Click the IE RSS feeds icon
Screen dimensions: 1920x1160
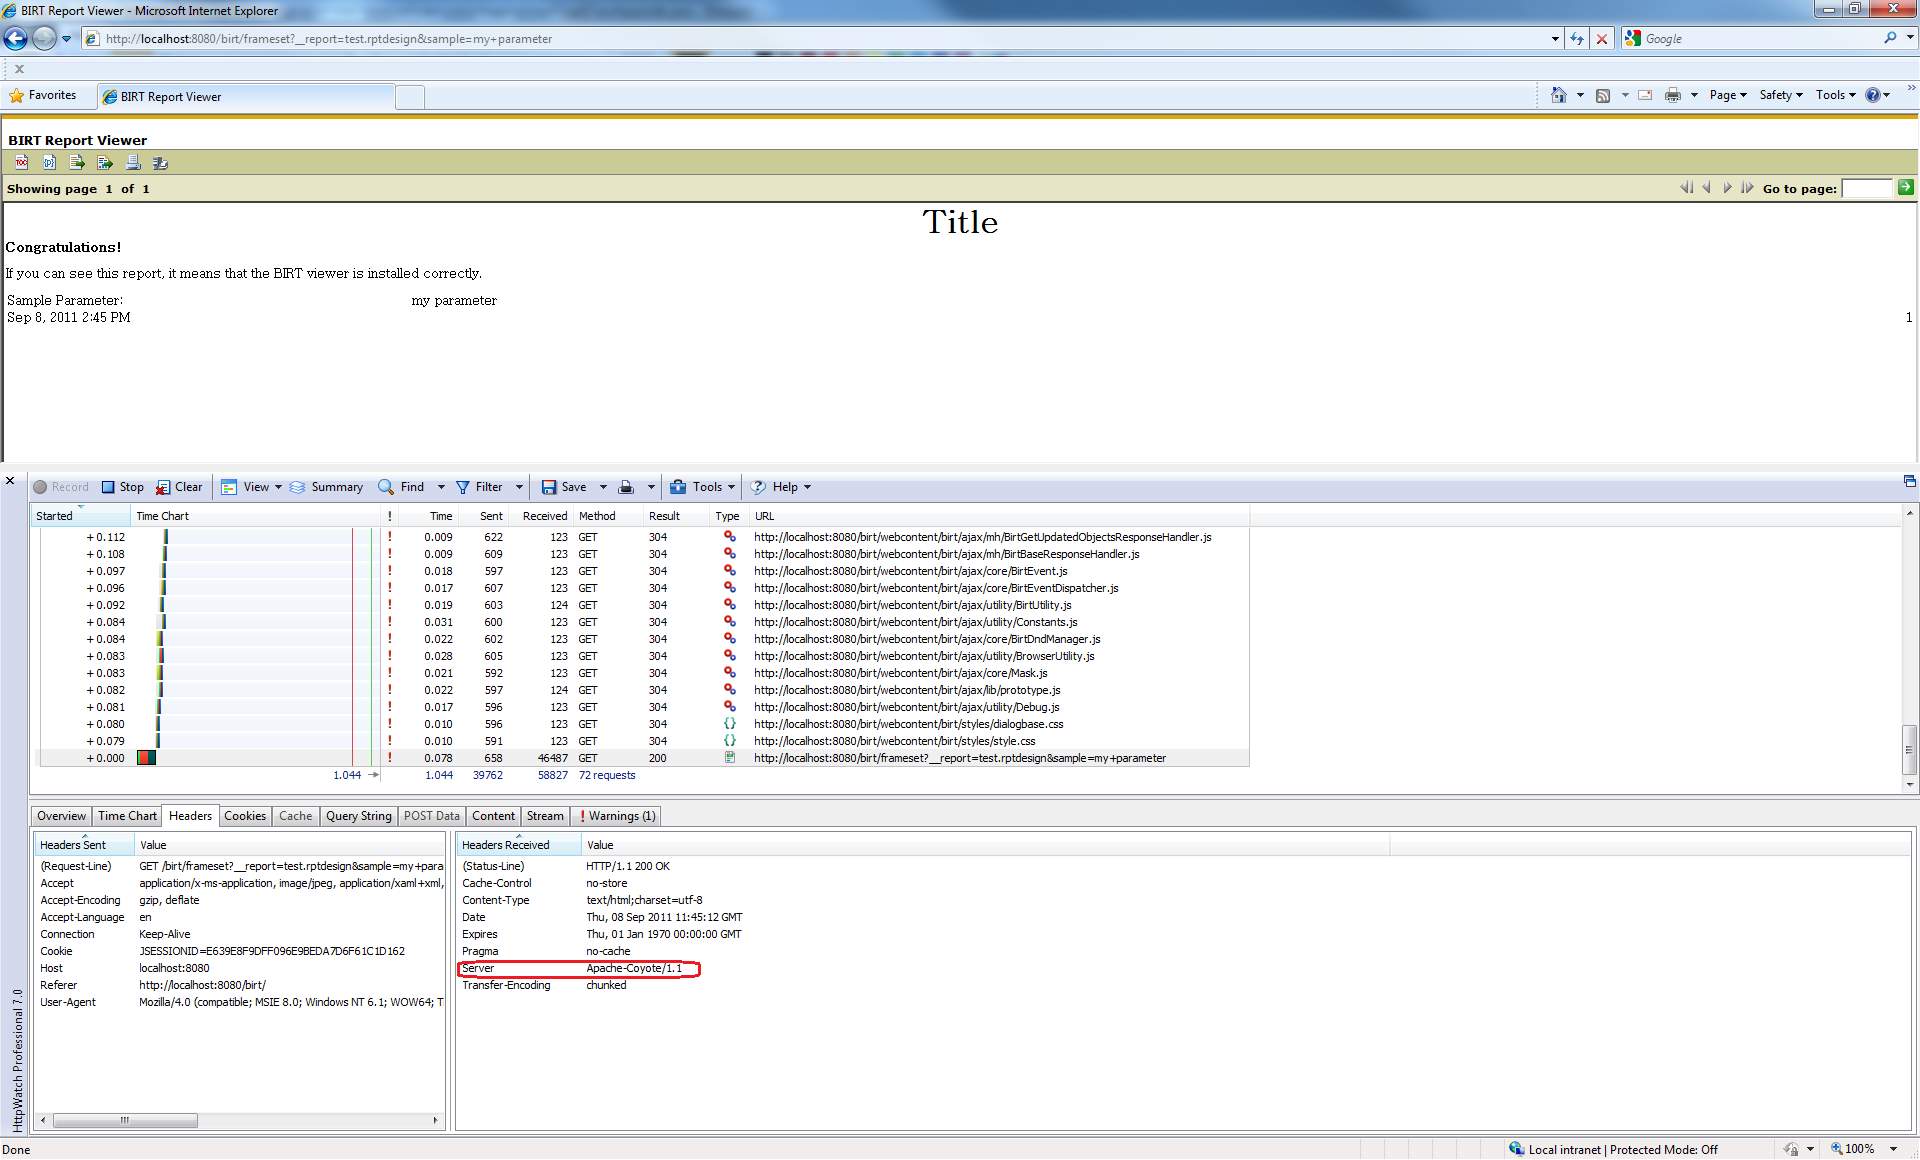(x=1603, y=95)
